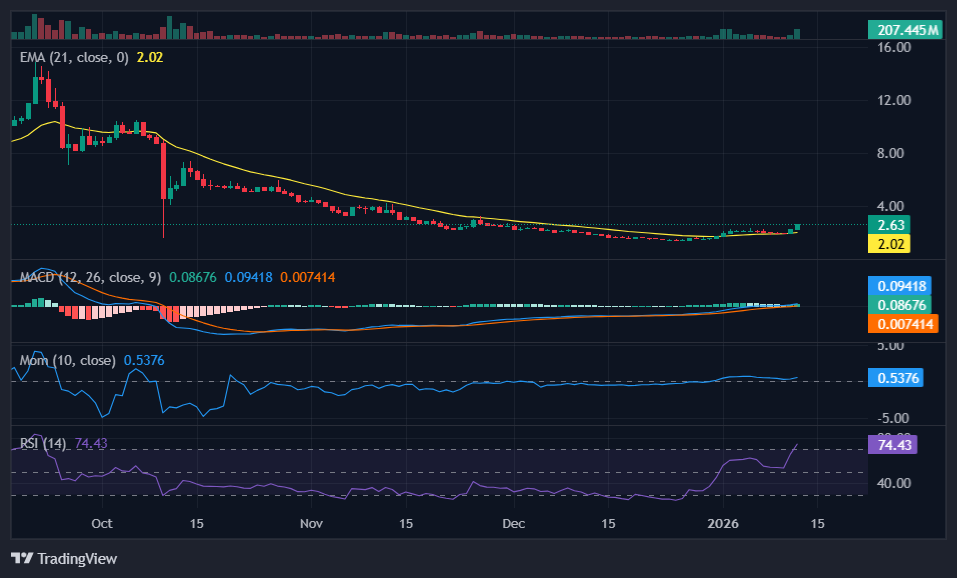Click the Oct label on the time axis
Screen dimensions: 957x578
point(102,523)
